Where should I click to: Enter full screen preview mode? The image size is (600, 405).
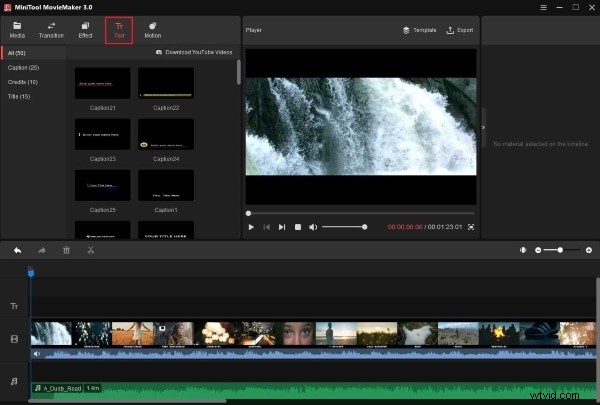tap(471, 227)
